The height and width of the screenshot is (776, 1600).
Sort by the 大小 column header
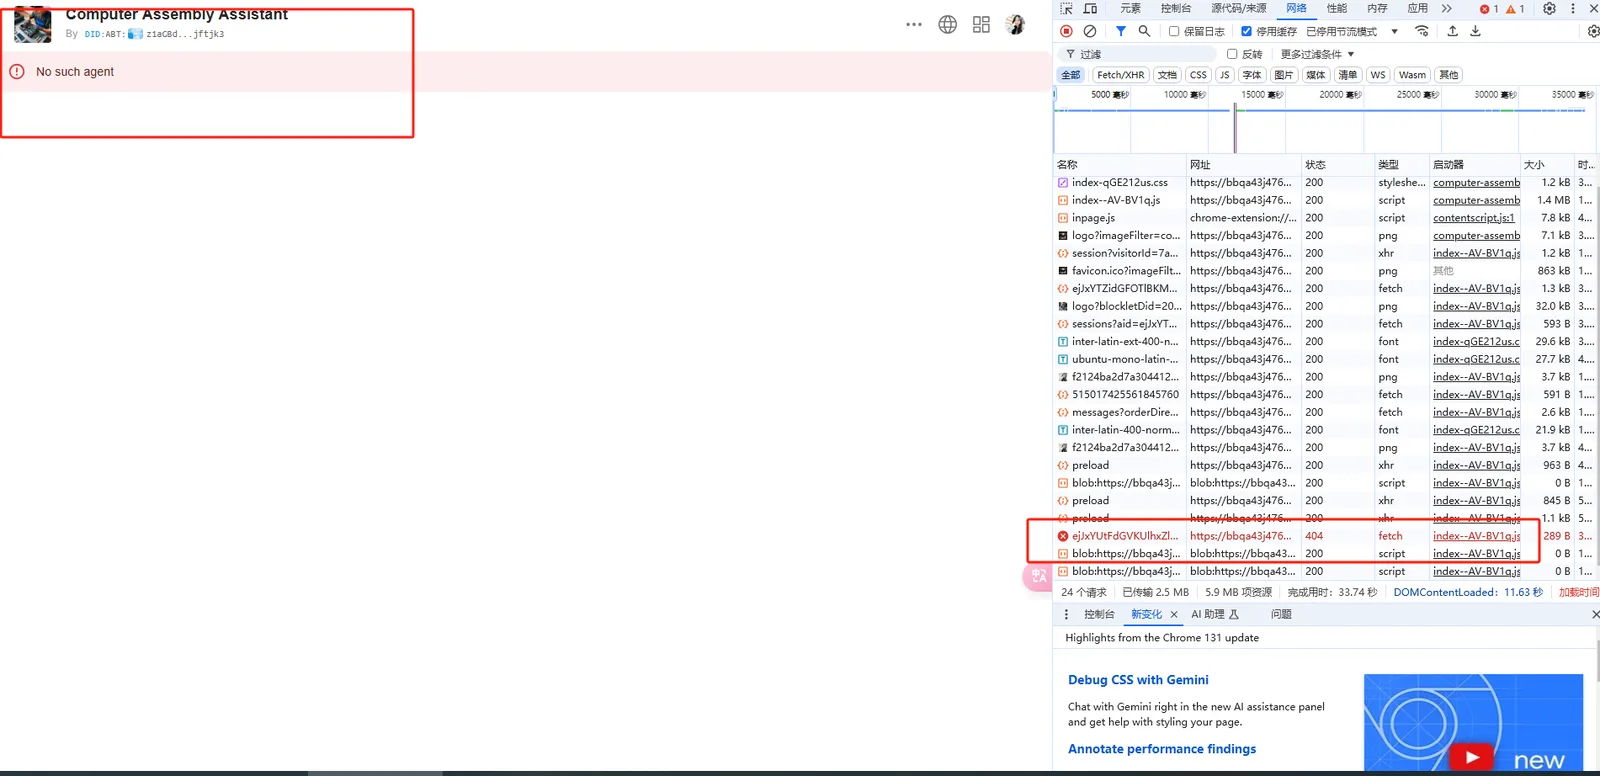click(1547, 165)
